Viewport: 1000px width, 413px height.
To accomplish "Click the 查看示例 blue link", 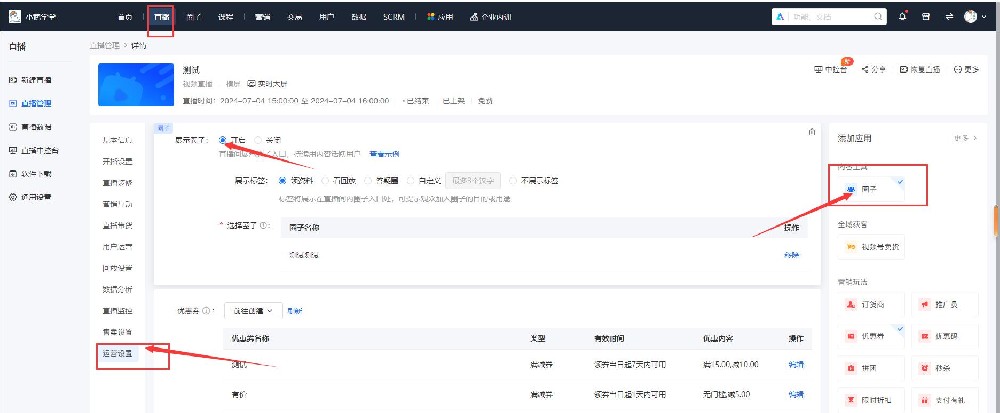I will click(385, 154).
